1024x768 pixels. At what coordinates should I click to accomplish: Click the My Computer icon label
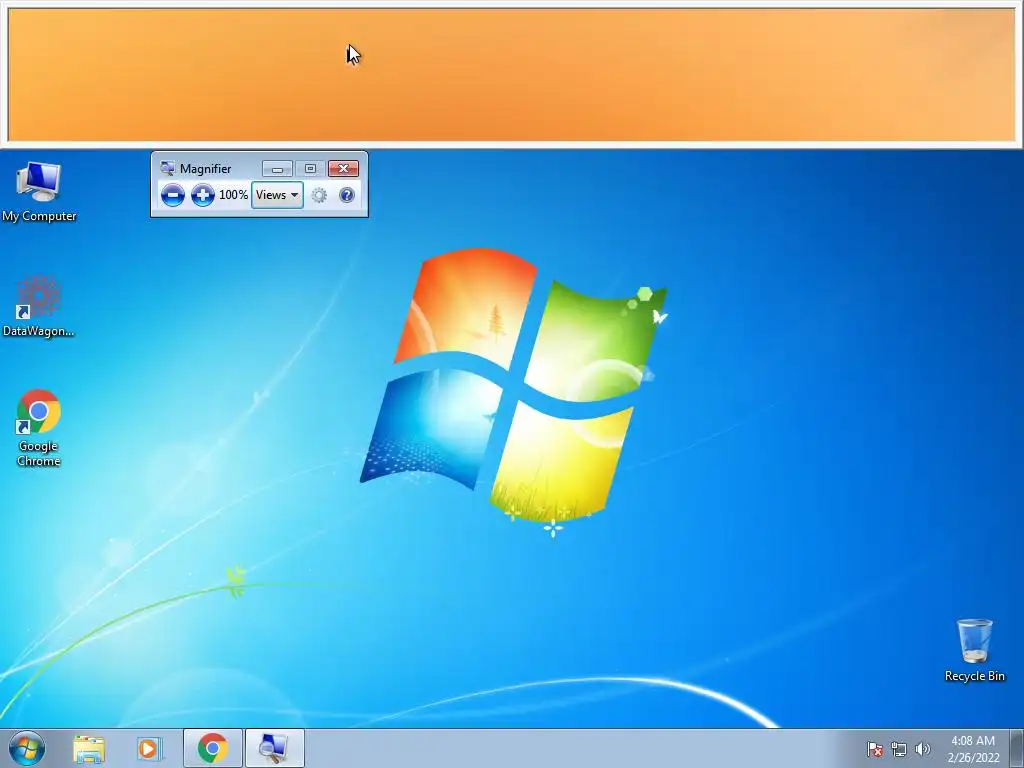coord(39,216)
